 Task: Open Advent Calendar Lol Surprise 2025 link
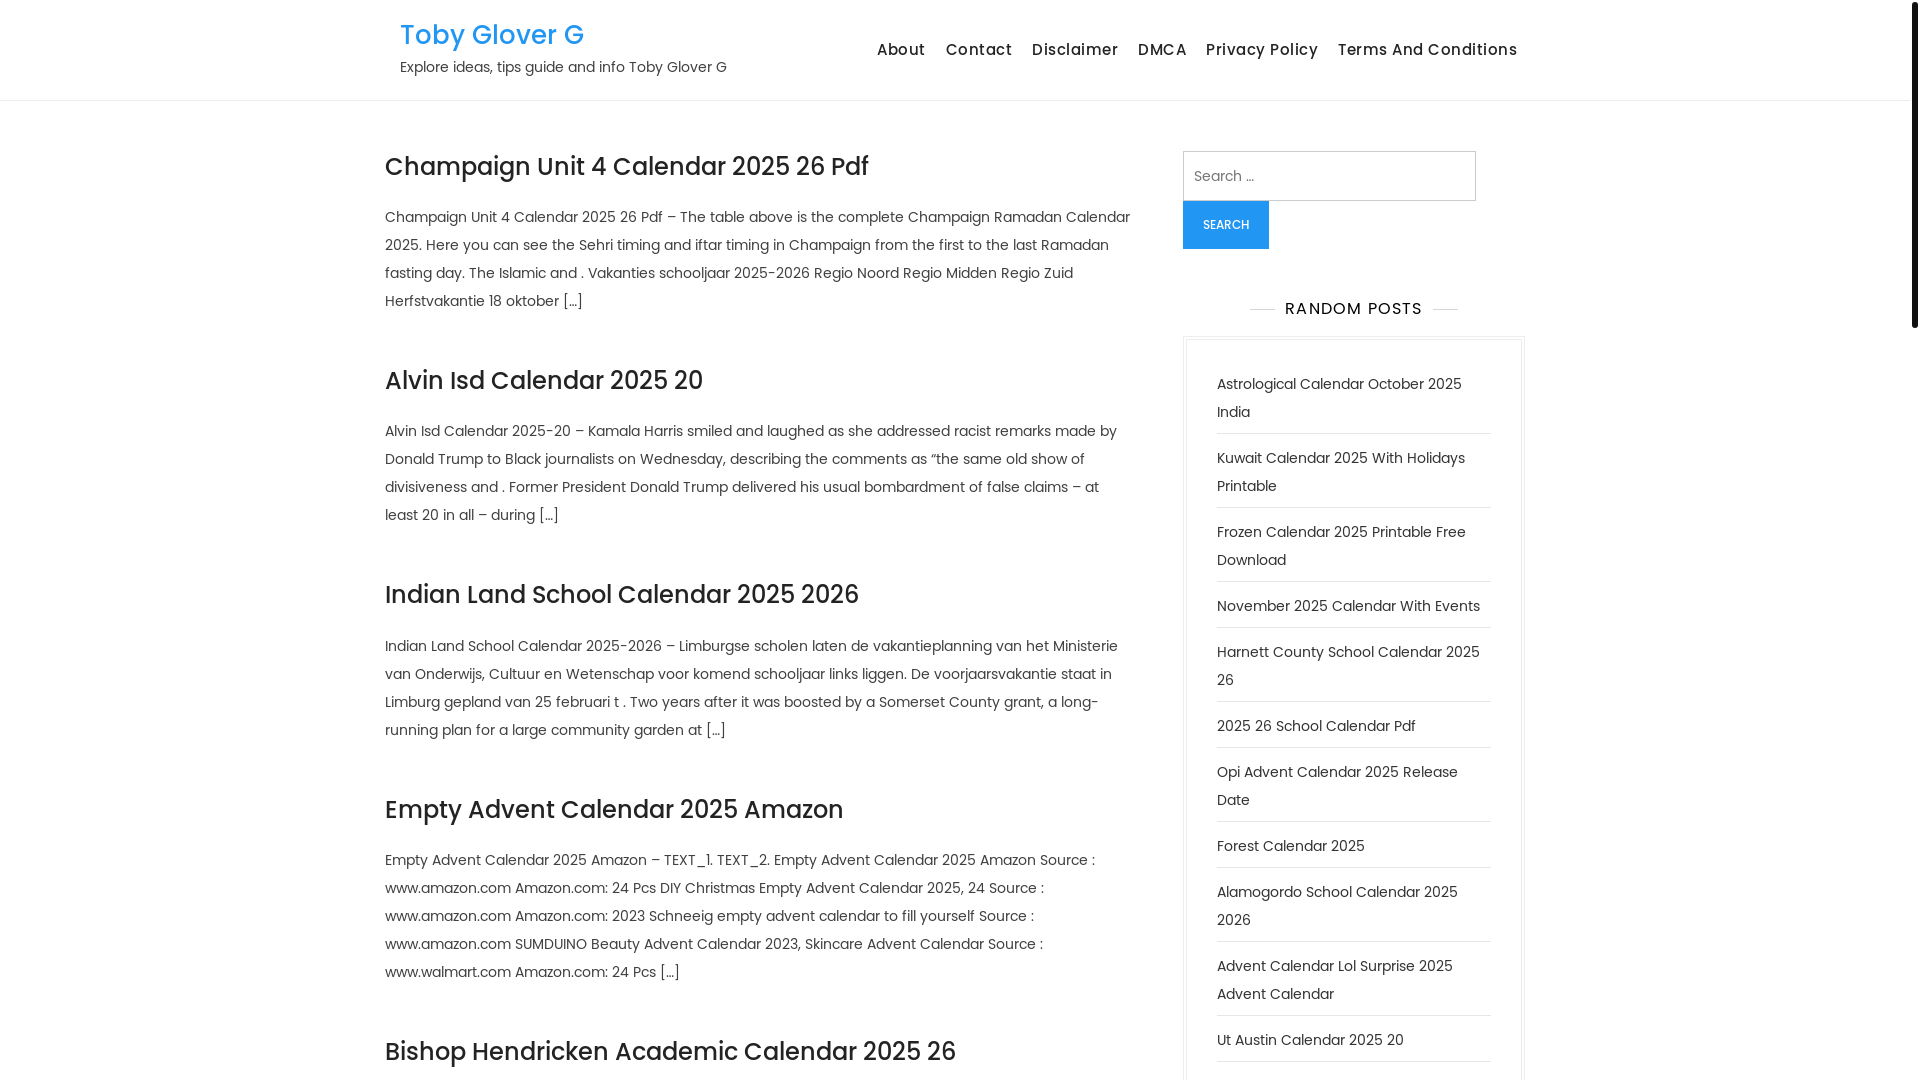(x=1335, y=980)
